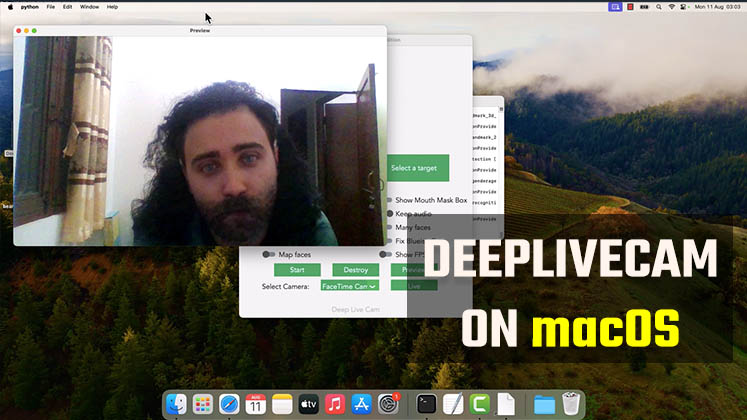The width and height of the screenshot is (747, 420).
Task: Open the Edit menu
Action: point(67,7)
